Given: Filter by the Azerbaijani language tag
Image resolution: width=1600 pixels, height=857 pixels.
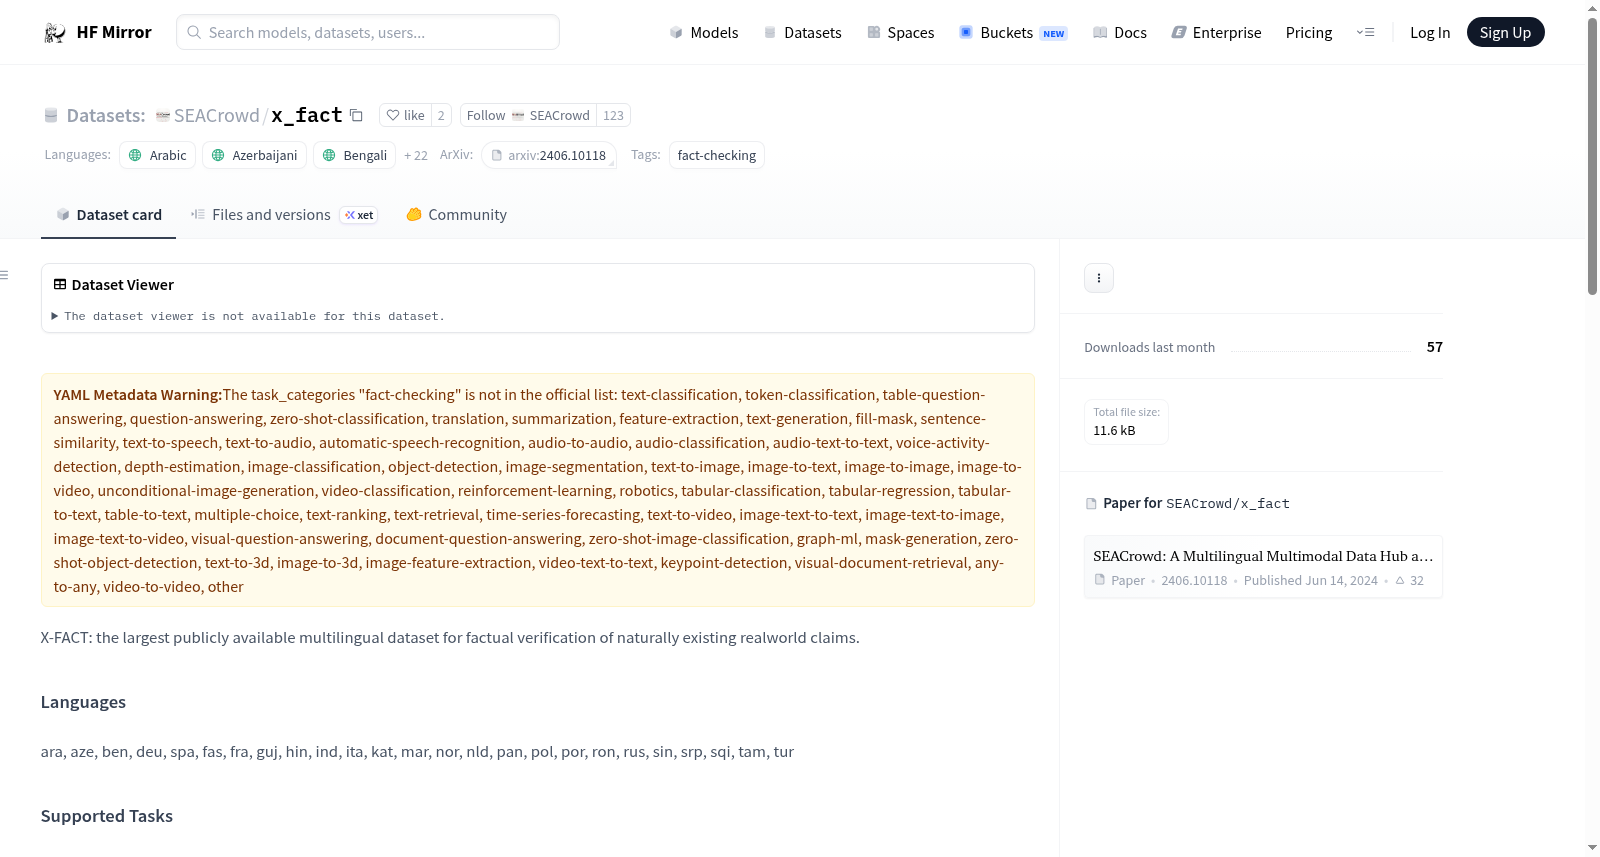Looking at the screenshot, I should (x=254, y=156).
